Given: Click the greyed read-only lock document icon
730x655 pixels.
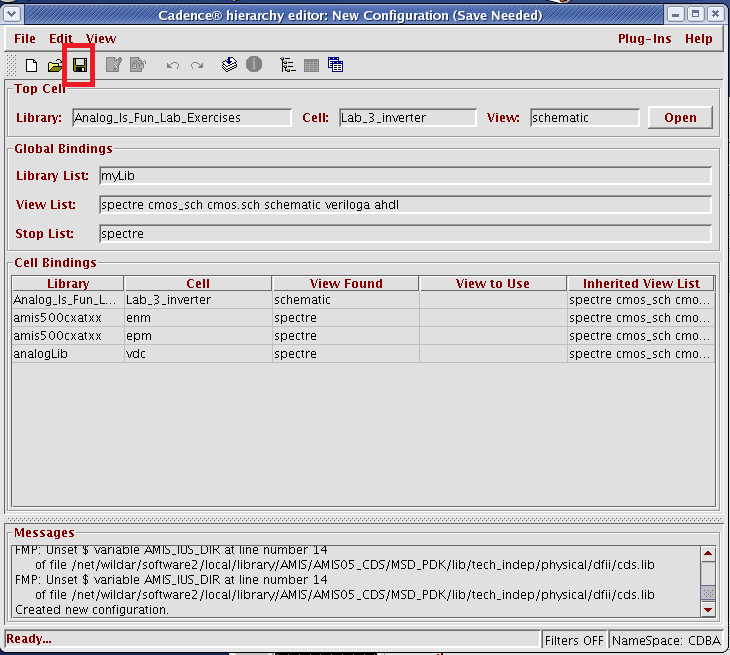Looking at the screenshot, I should click(138, 65).
